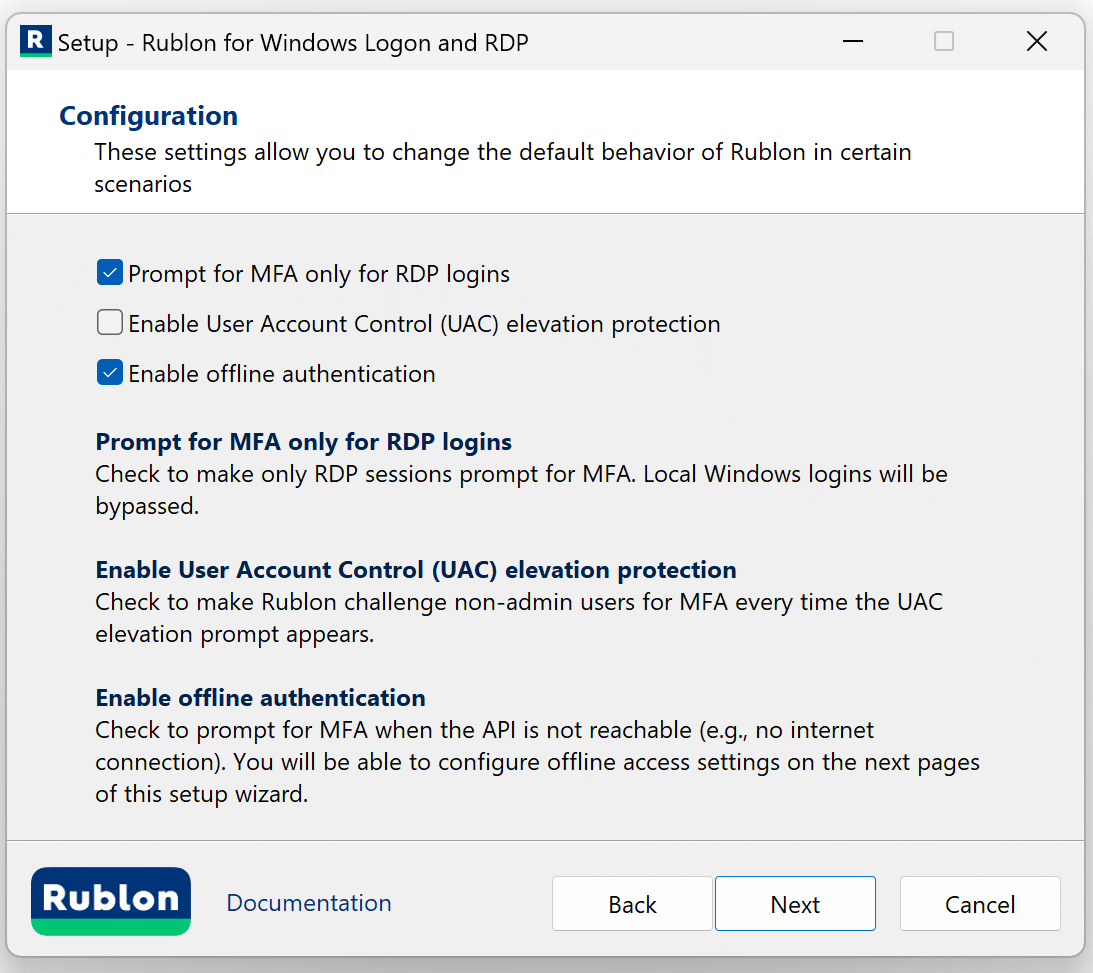
Task: Click the greyed-out maximize window button
Action: tap(944, 42)
